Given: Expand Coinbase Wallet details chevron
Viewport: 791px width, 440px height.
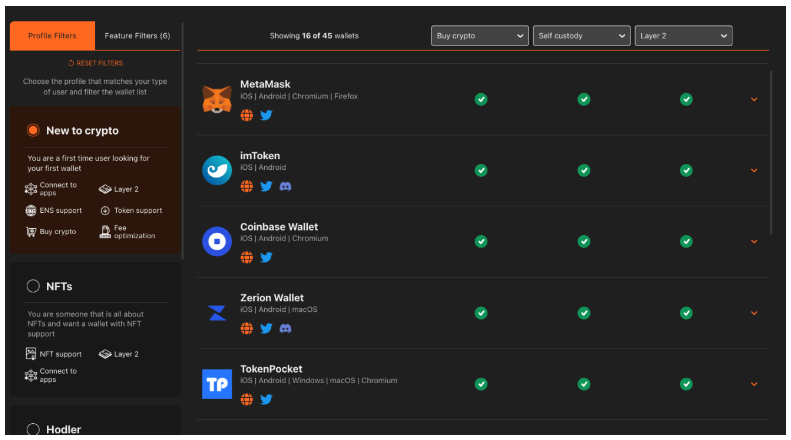Looking at the screenshot, I should pyautogui.click(x=754, y=242).
